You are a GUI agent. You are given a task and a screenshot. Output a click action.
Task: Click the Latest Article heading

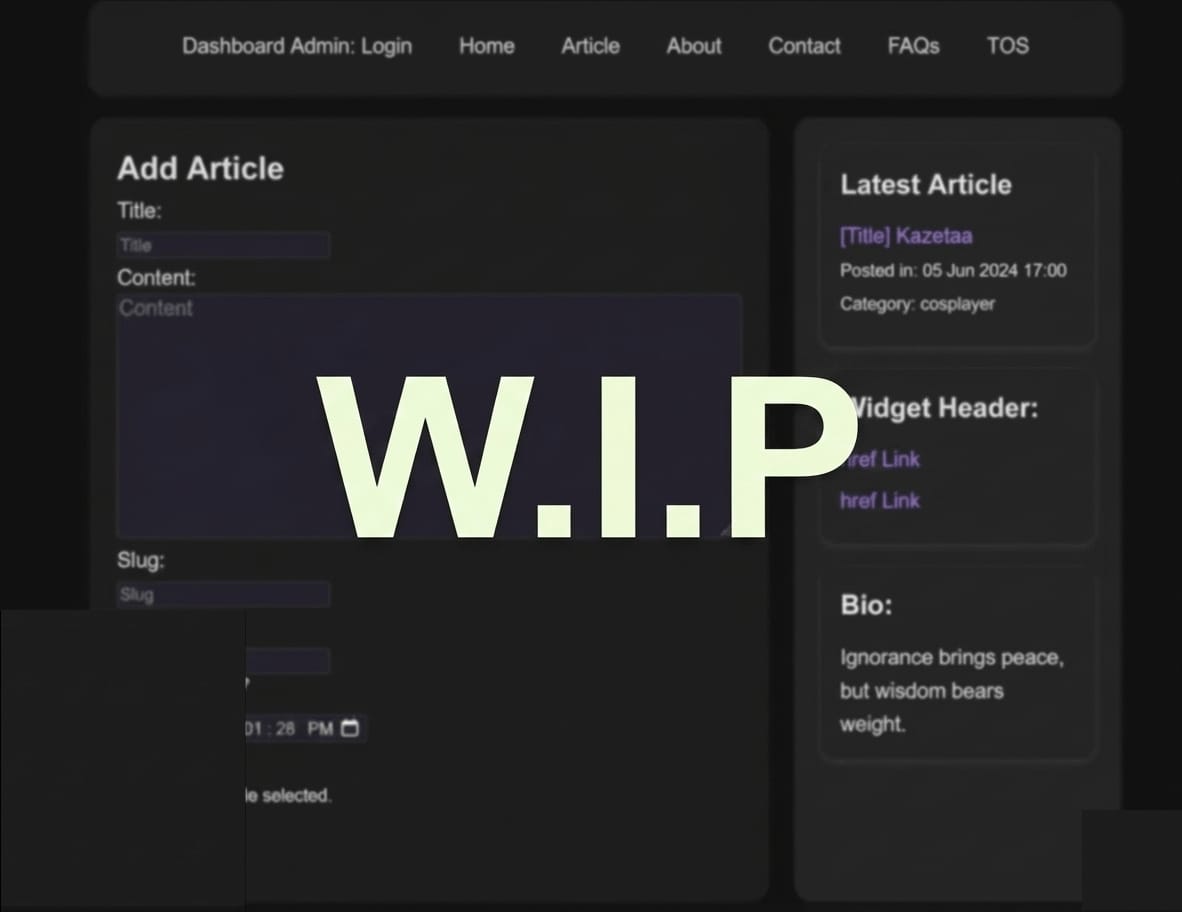(x=926, y=185)
